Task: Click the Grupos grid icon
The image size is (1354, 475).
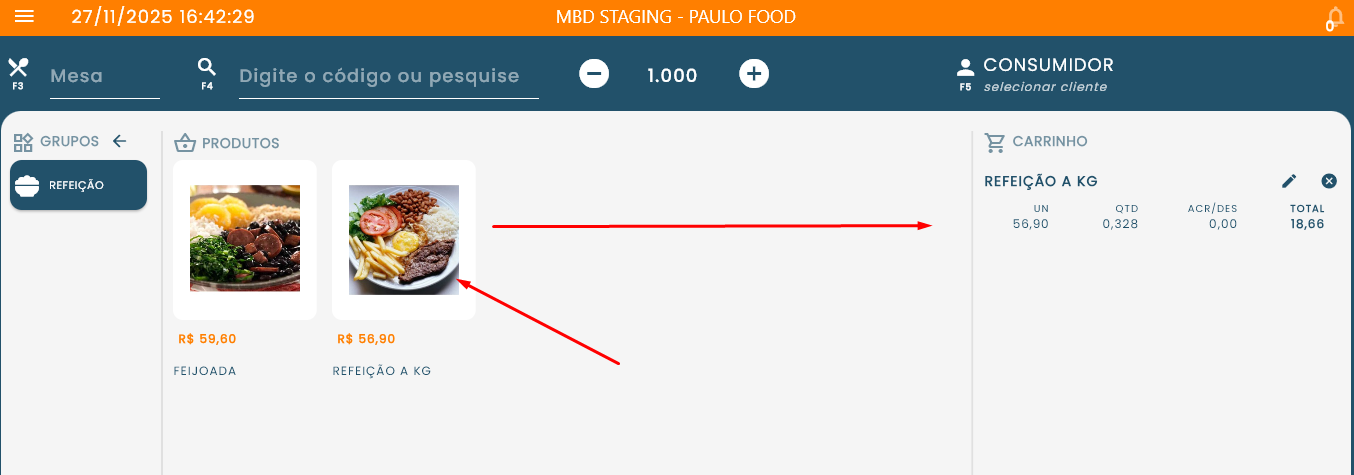Action: click(23, 142)
